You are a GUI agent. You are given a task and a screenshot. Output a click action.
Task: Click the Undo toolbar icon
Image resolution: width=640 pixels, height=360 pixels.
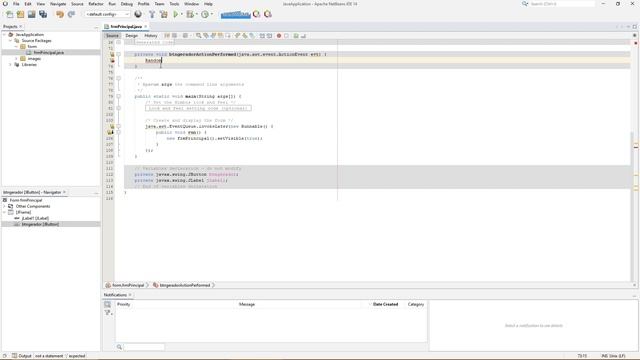(x=60, y=14)
